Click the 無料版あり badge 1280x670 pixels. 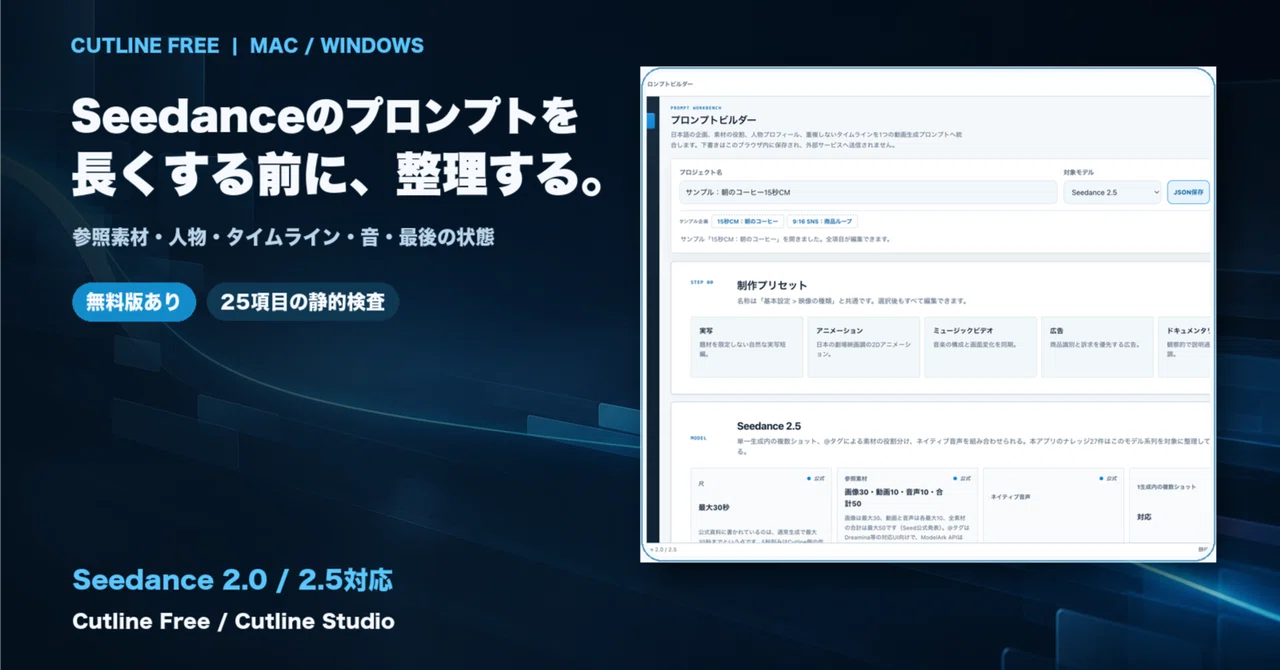pyautogui.click(x=133, y=302)
